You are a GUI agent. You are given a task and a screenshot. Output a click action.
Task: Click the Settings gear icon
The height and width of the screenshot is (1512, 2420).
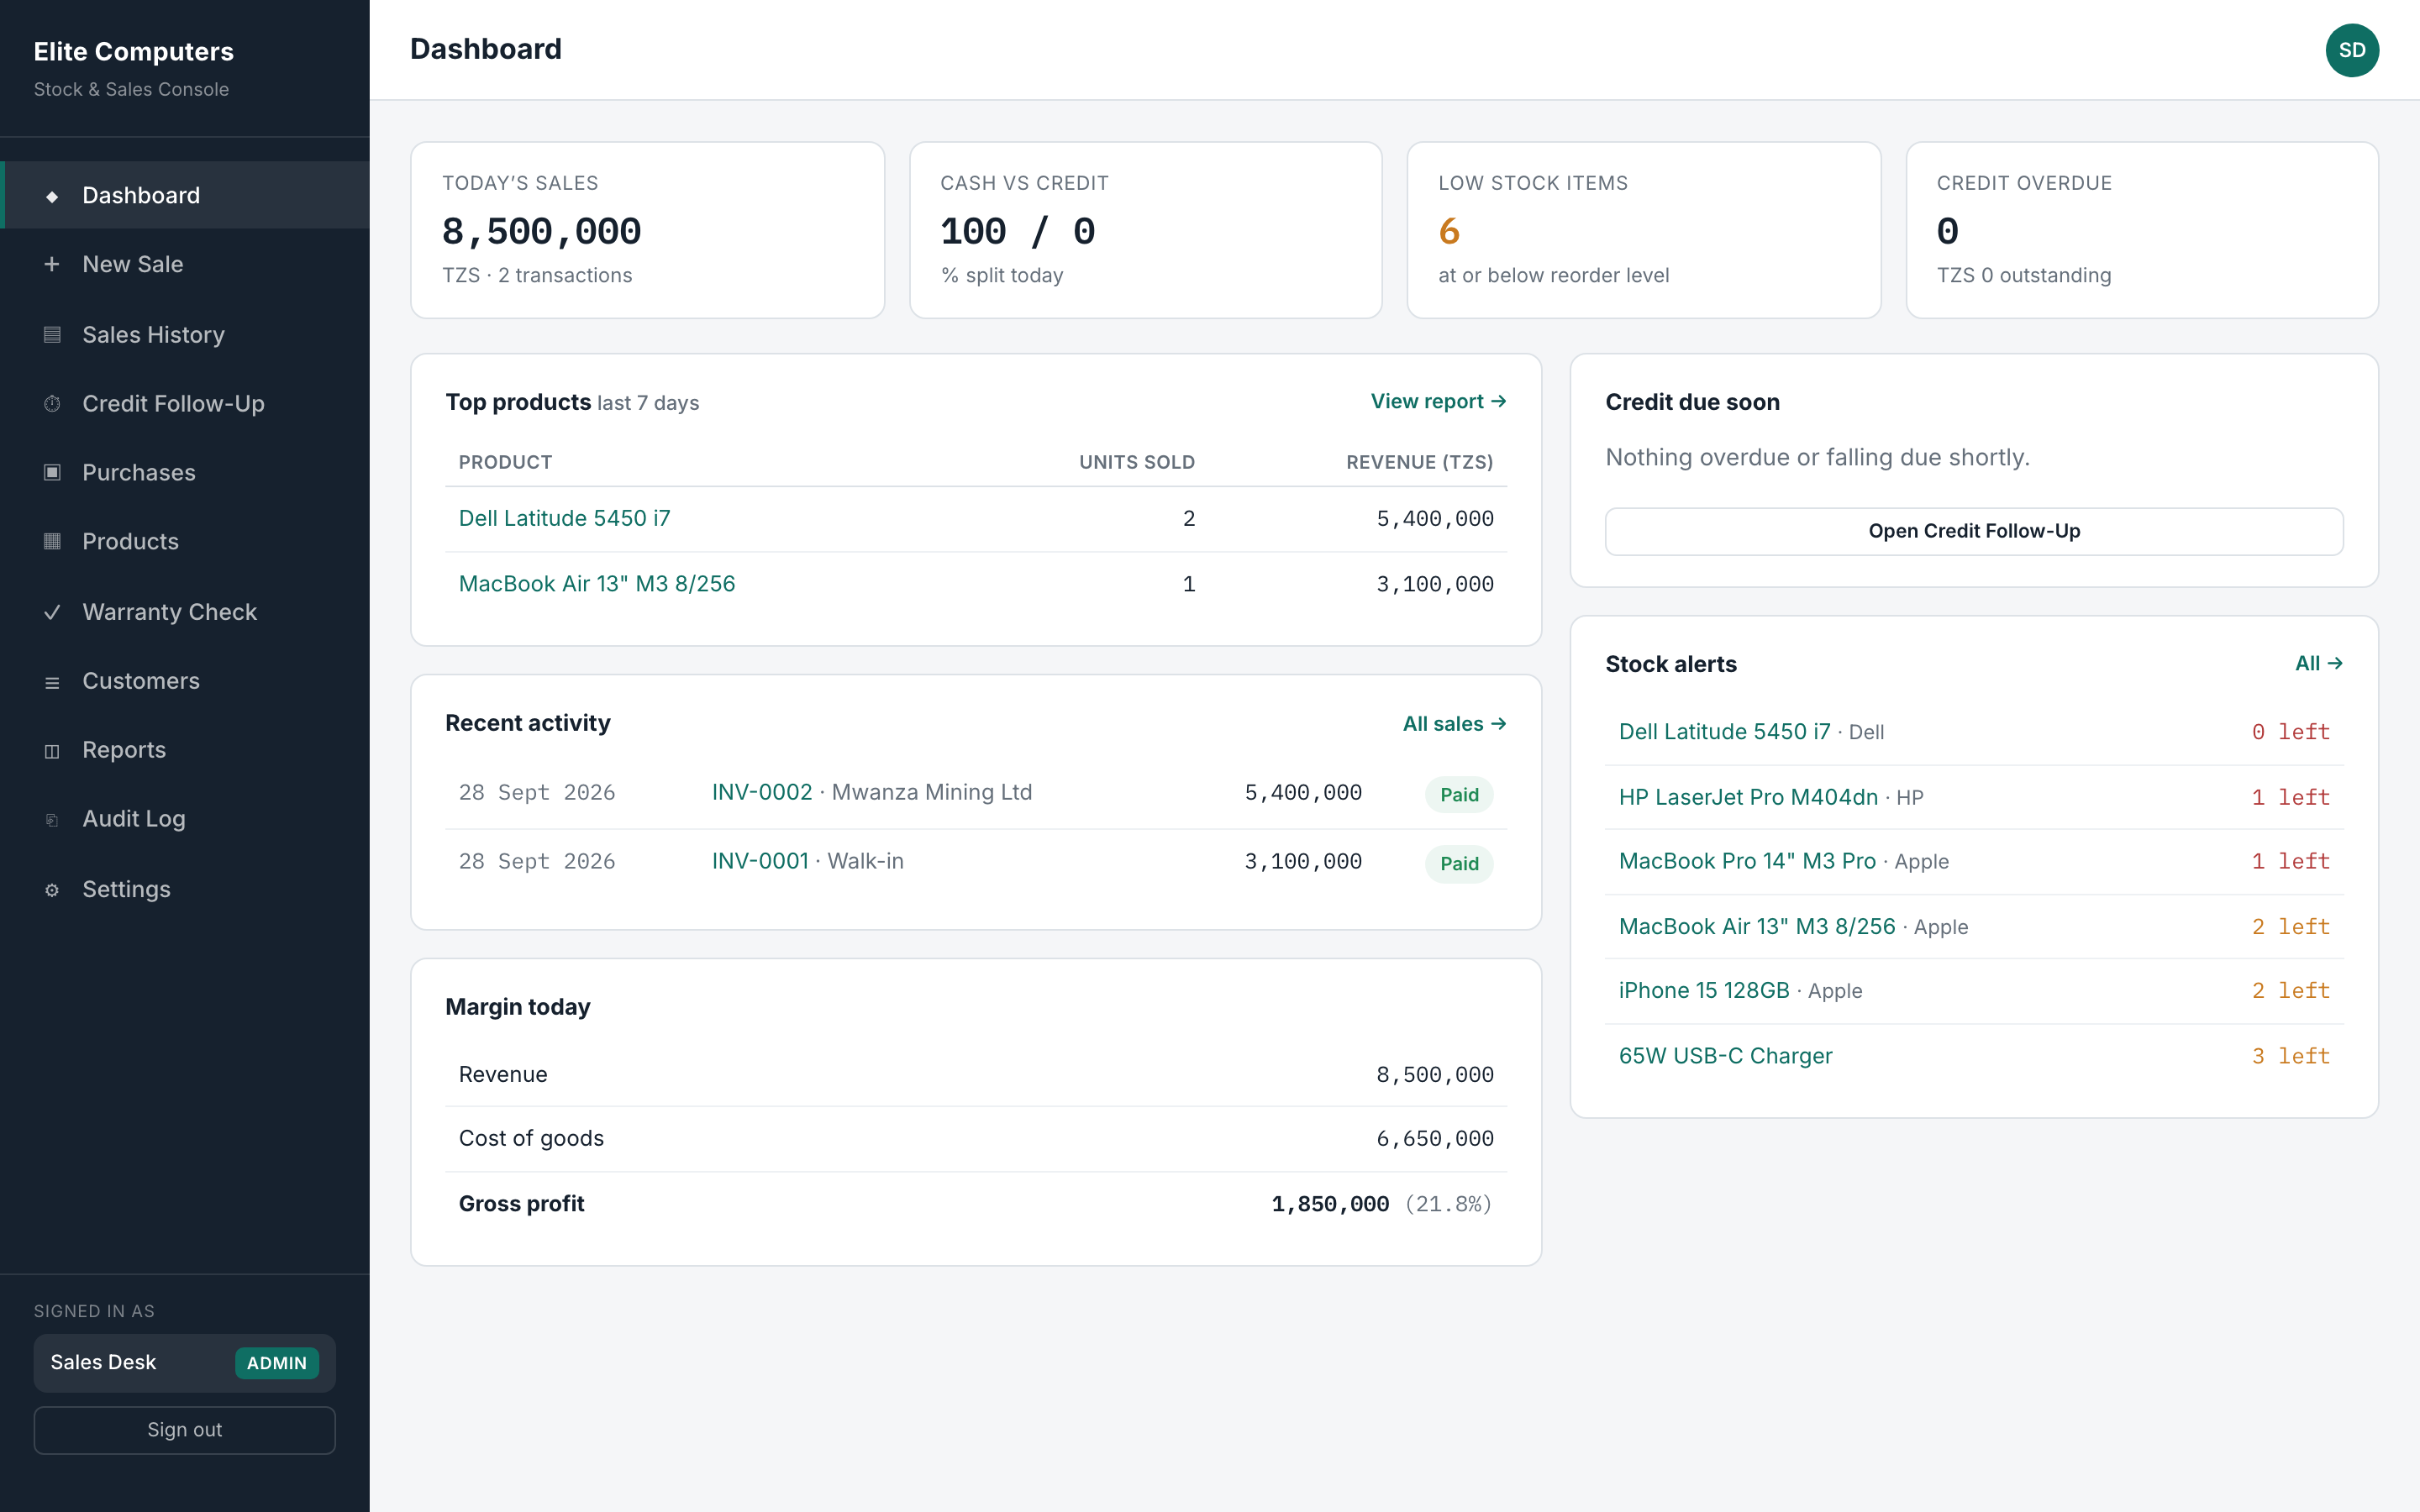[52, 890]
